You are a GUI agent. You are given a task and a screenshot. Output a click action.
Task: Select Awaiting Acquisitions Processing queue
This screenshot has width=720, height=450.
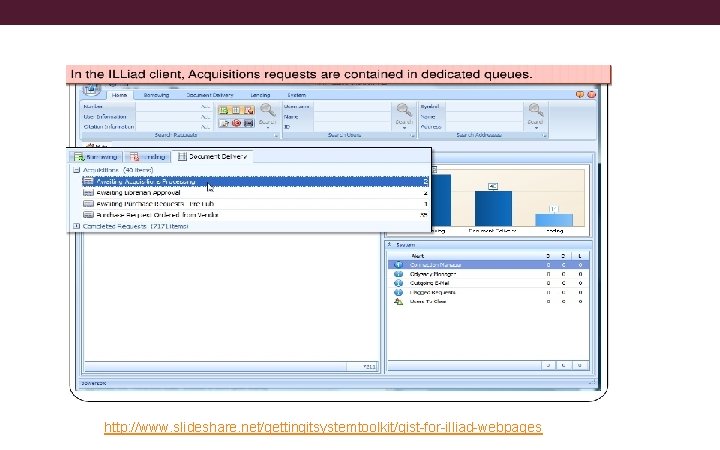point(256,181)
